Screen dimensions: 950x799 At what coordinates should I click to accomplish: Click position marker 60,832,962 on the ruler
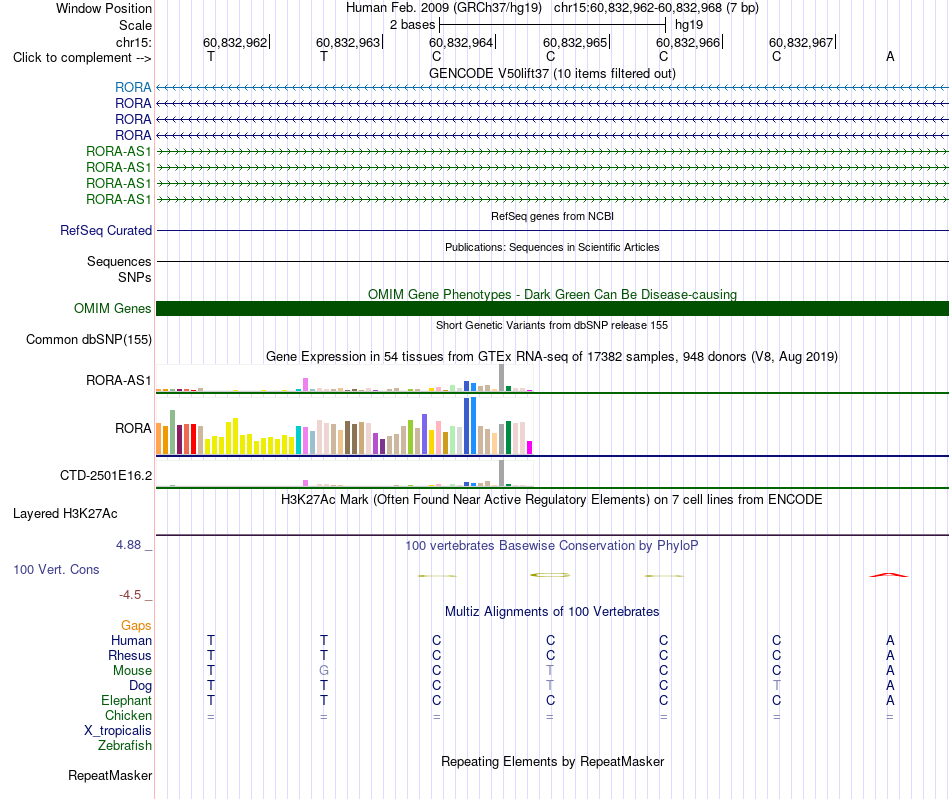[236, 42]
